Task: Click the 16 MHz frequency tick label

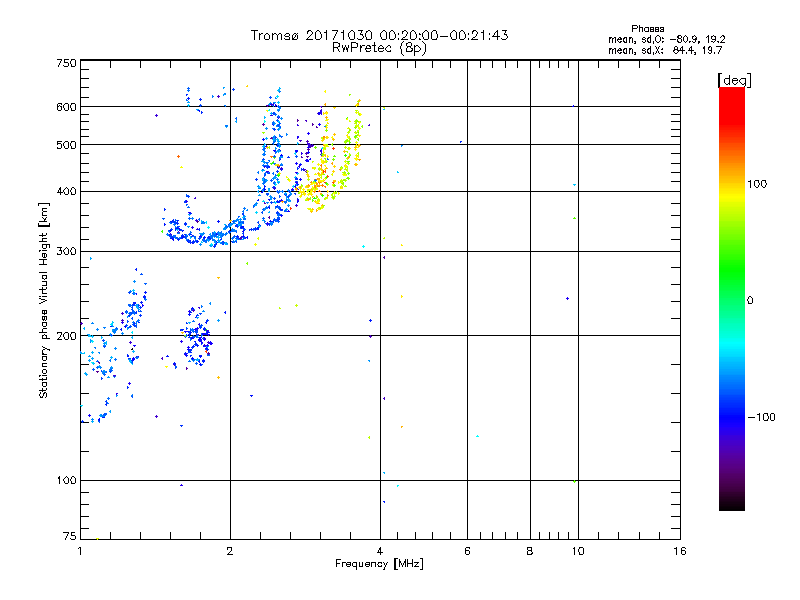Action: (x=680, y=551)
